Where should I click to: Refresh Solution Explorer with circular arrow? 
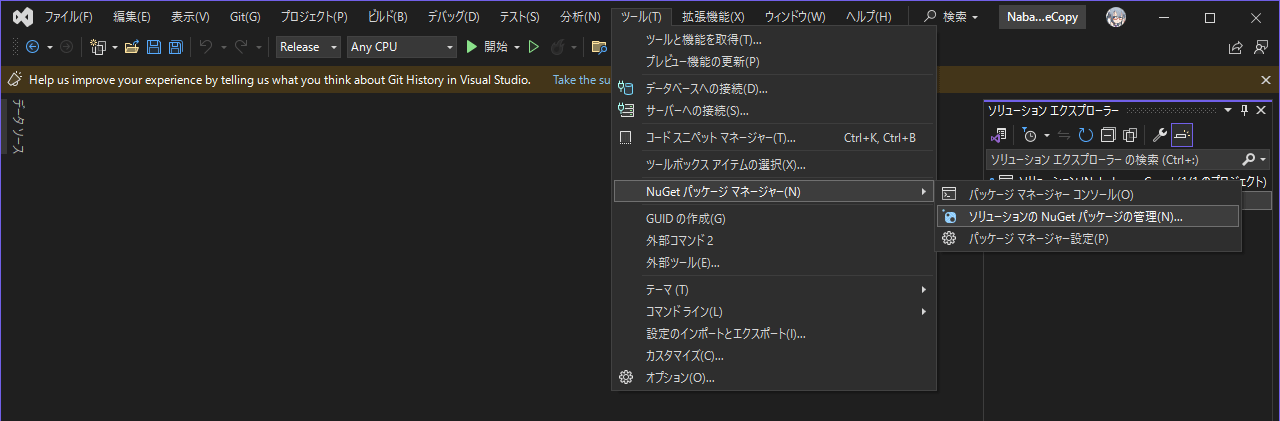click(x=1086, y=134)
